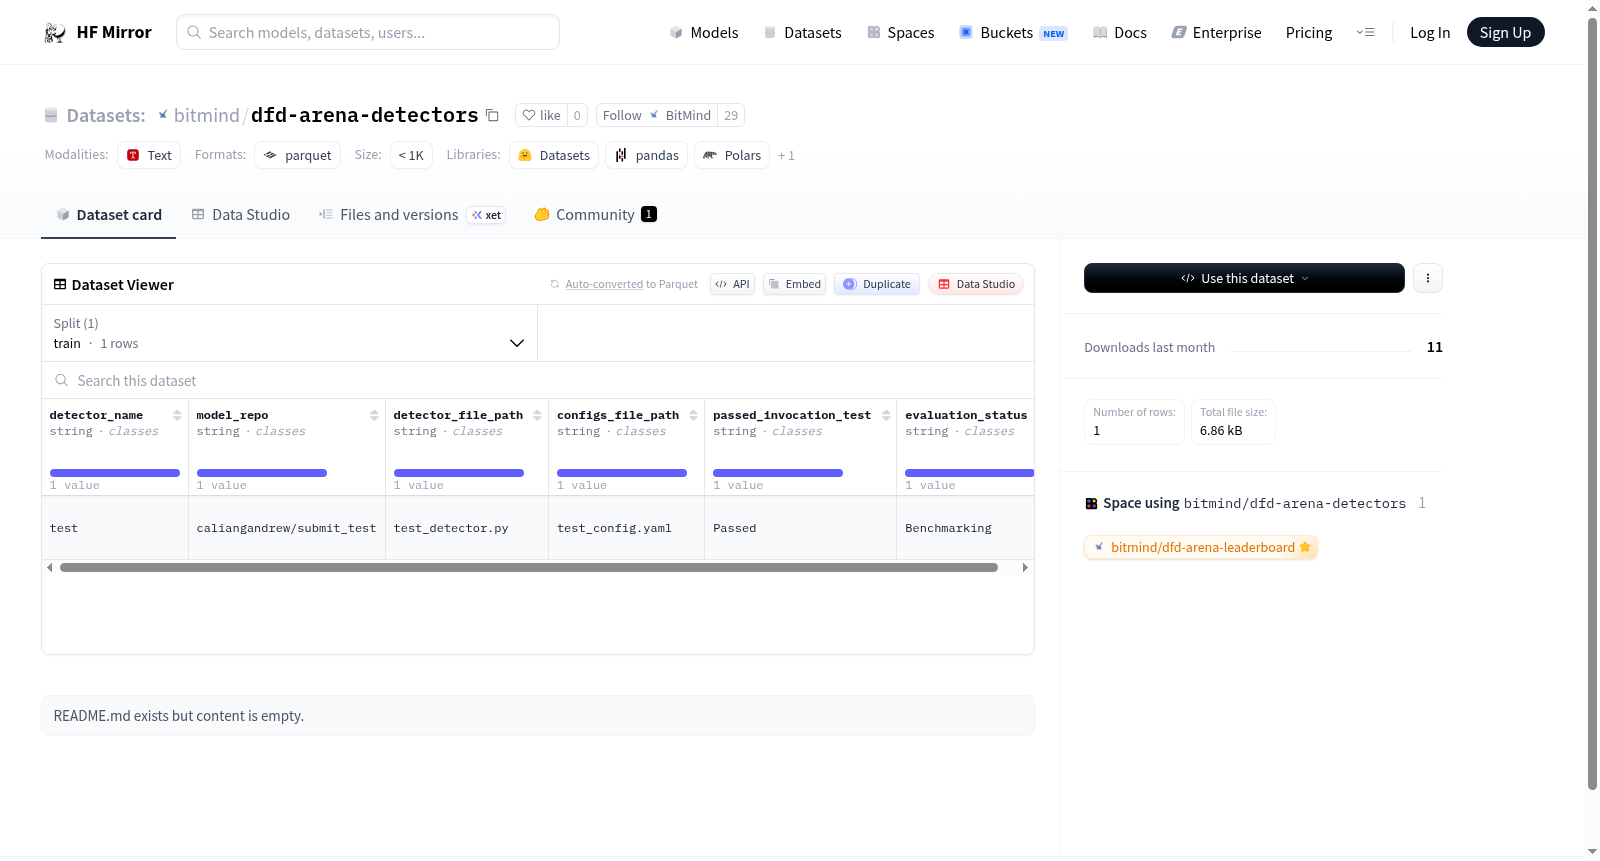Sort the detector_file_path column

(537, 415)
